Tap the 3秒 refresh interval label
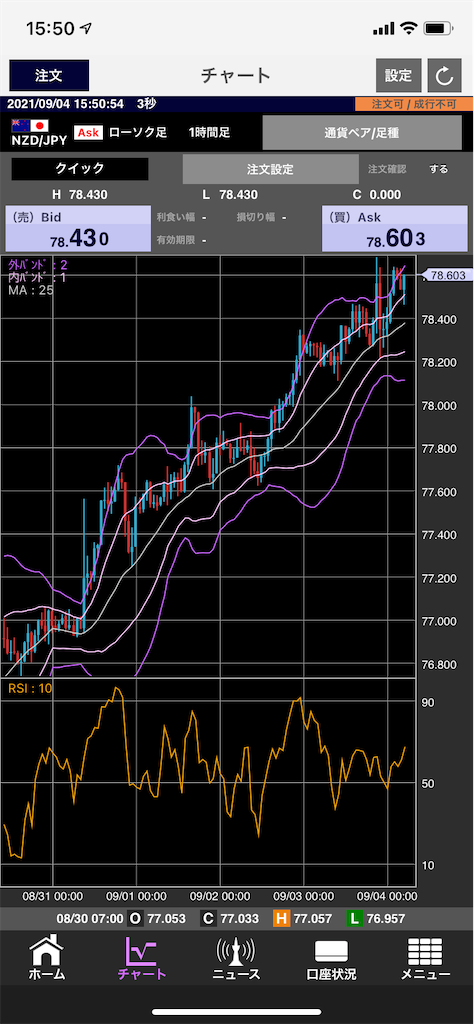This screenshot has width=474, height=1024. pos(146,104)
